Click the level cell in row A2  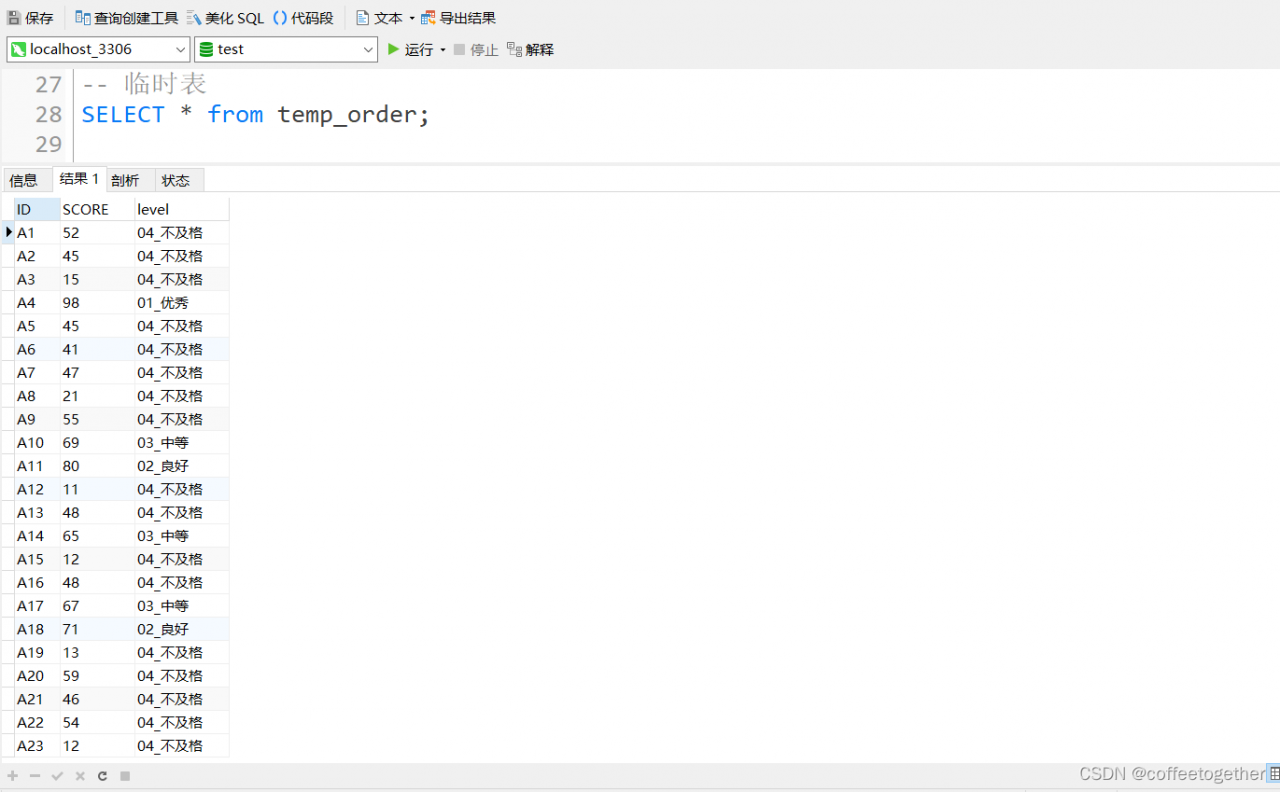[182, 256]
